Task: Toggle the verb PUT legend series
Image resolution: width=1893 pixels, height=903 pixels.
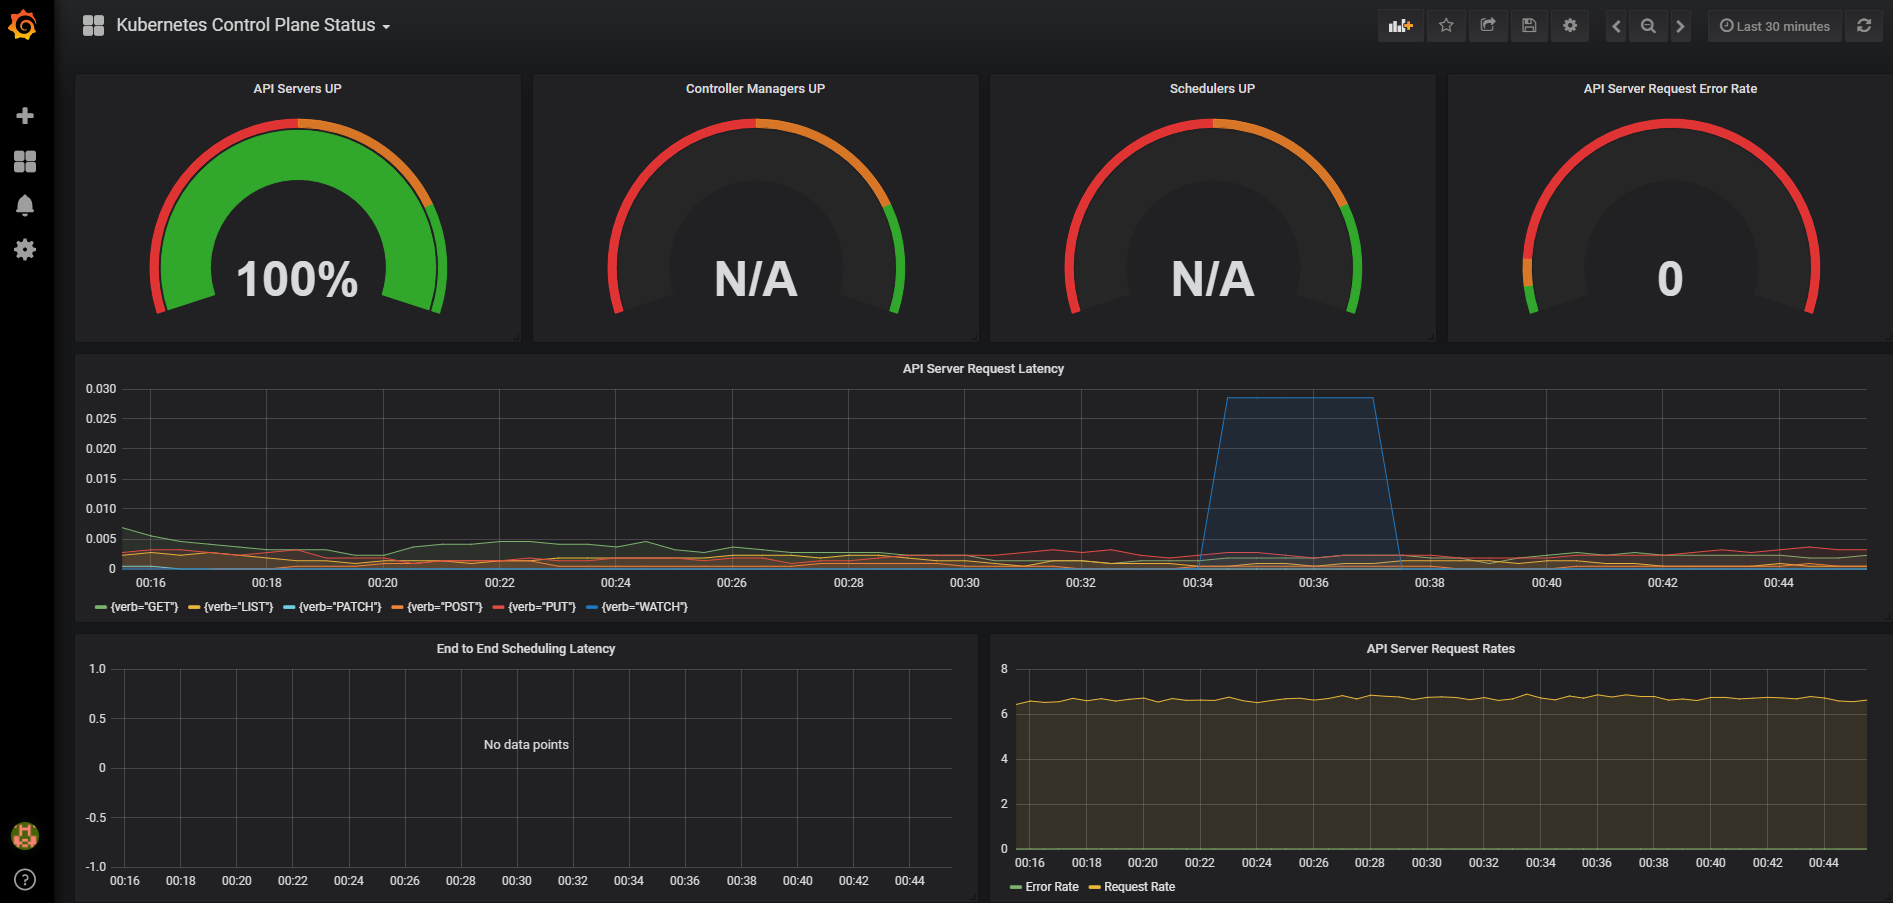Action: point(535,607)
